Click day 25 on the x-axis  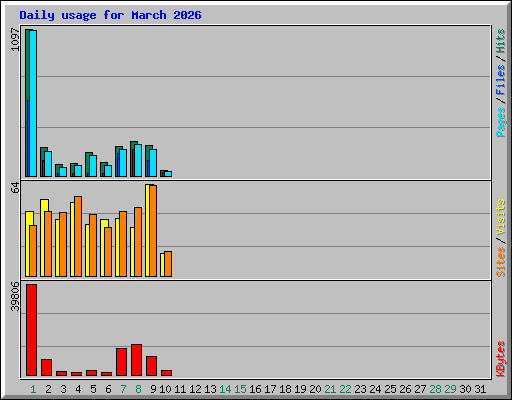tap(390, 389)
